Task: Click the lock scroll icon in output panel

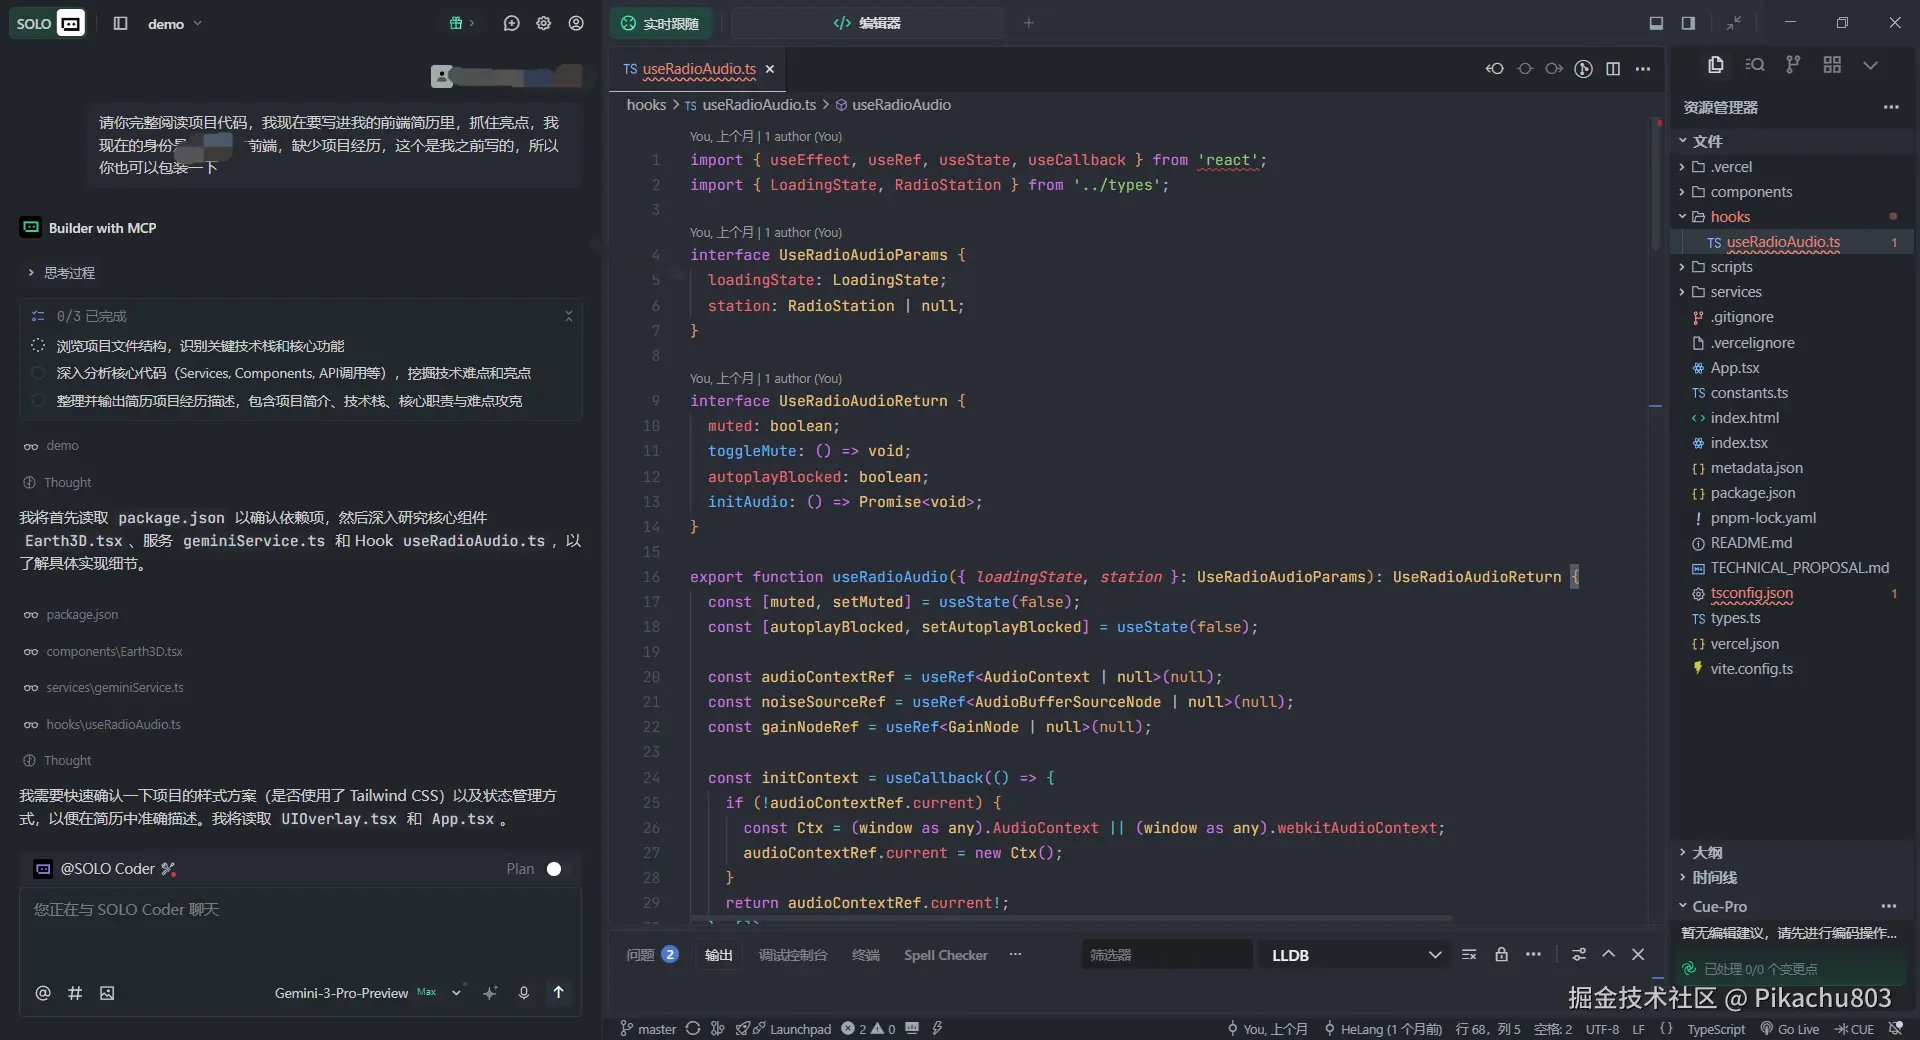Action: [1501, 955]
